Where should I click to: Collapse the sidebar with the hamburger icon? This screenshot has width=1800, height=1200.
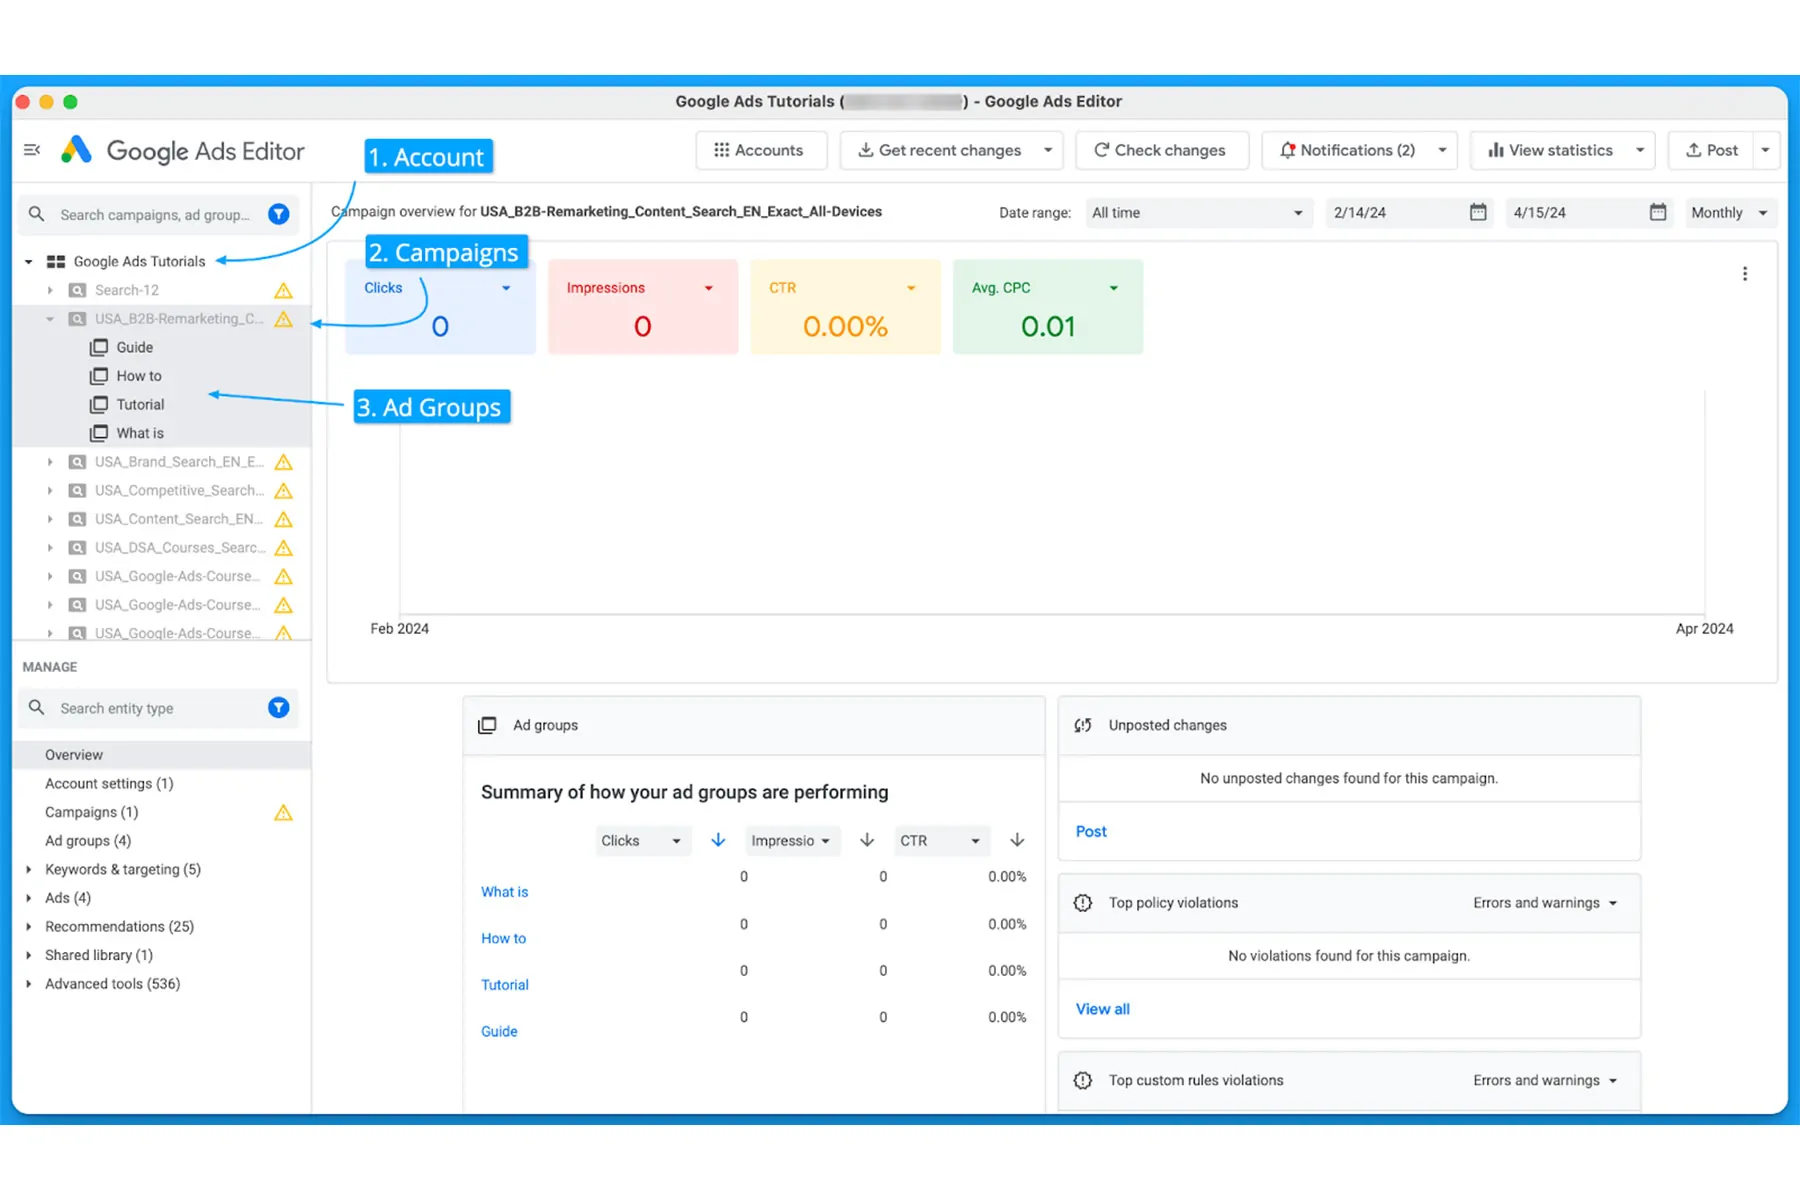32,150
